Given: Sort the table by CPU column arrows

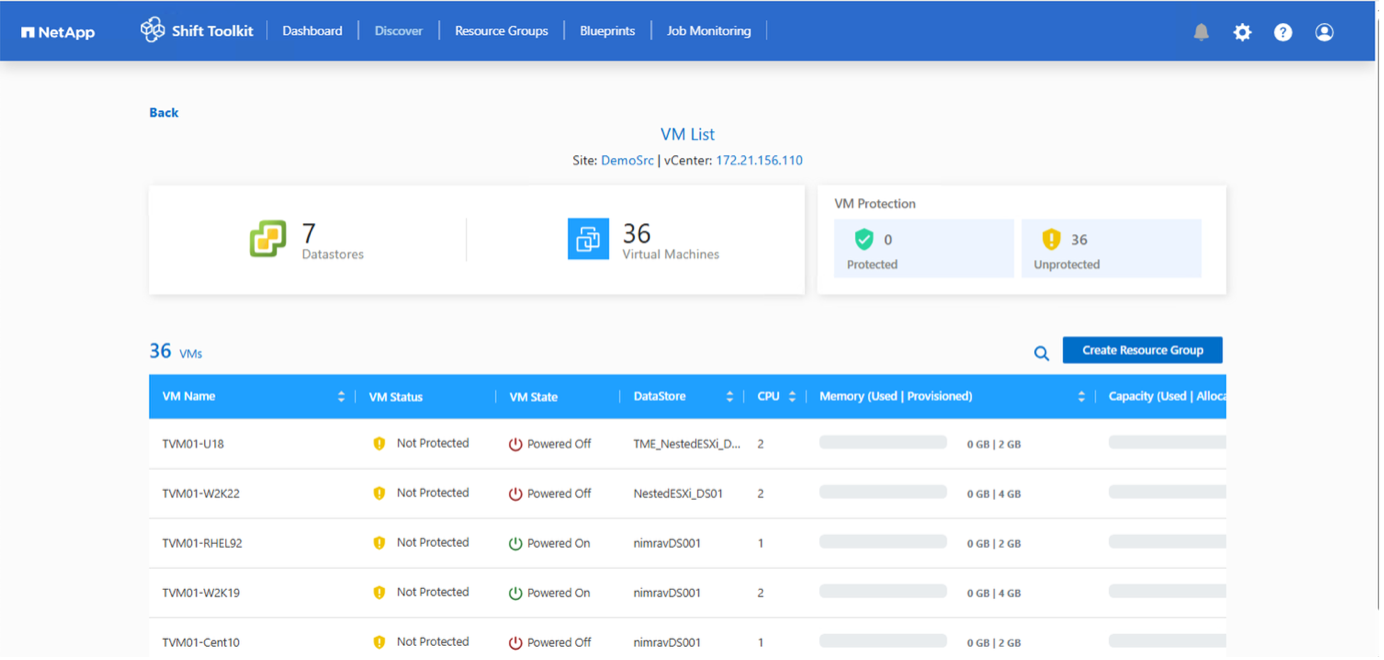Looking at the screenshot, I should 792,397.
